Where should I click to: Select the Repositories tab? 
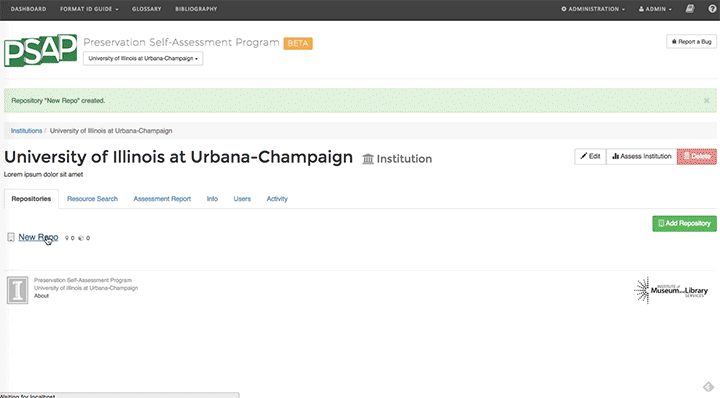tap(31, 199)
